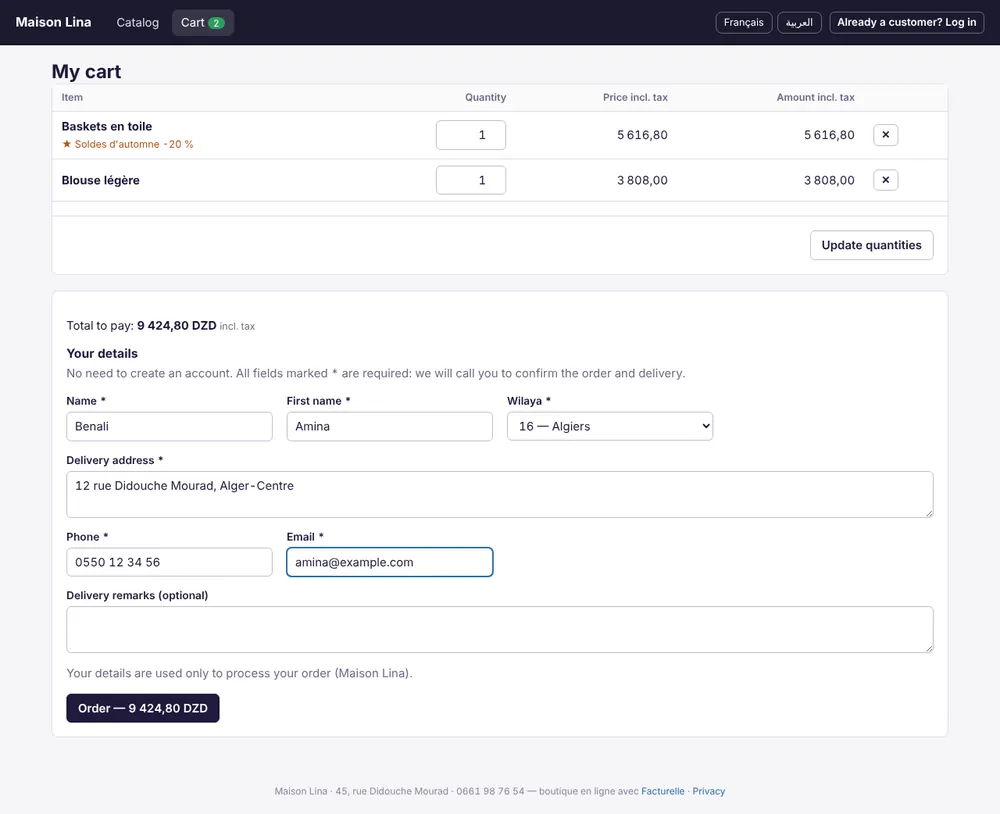The image size is (1000, 814).
Task: Click the My cart page heading
Action: (x=86, y=71)
